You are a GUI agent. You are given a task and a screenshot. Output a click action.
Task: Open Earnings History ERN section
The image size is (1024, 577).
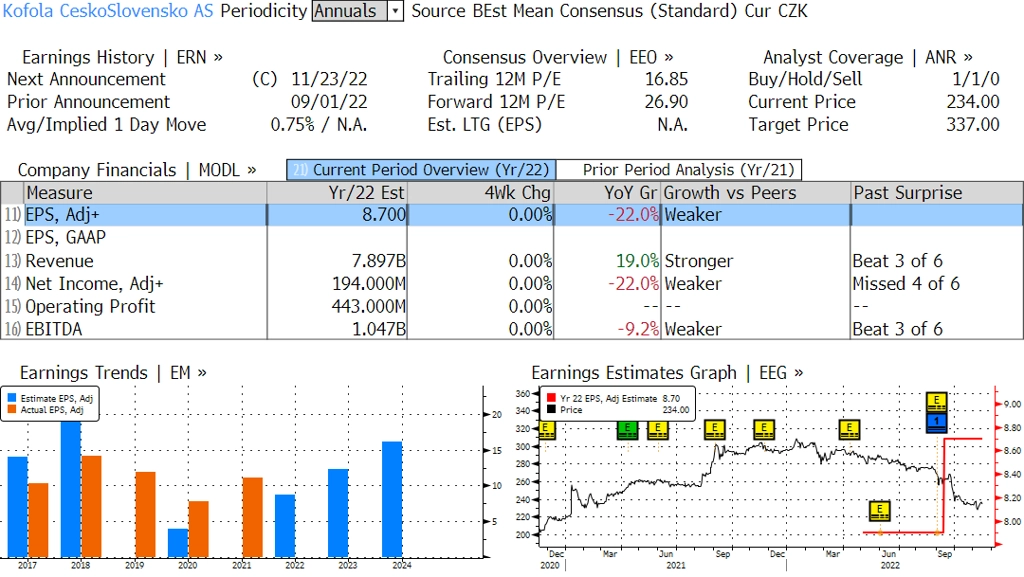pos(122,57)
